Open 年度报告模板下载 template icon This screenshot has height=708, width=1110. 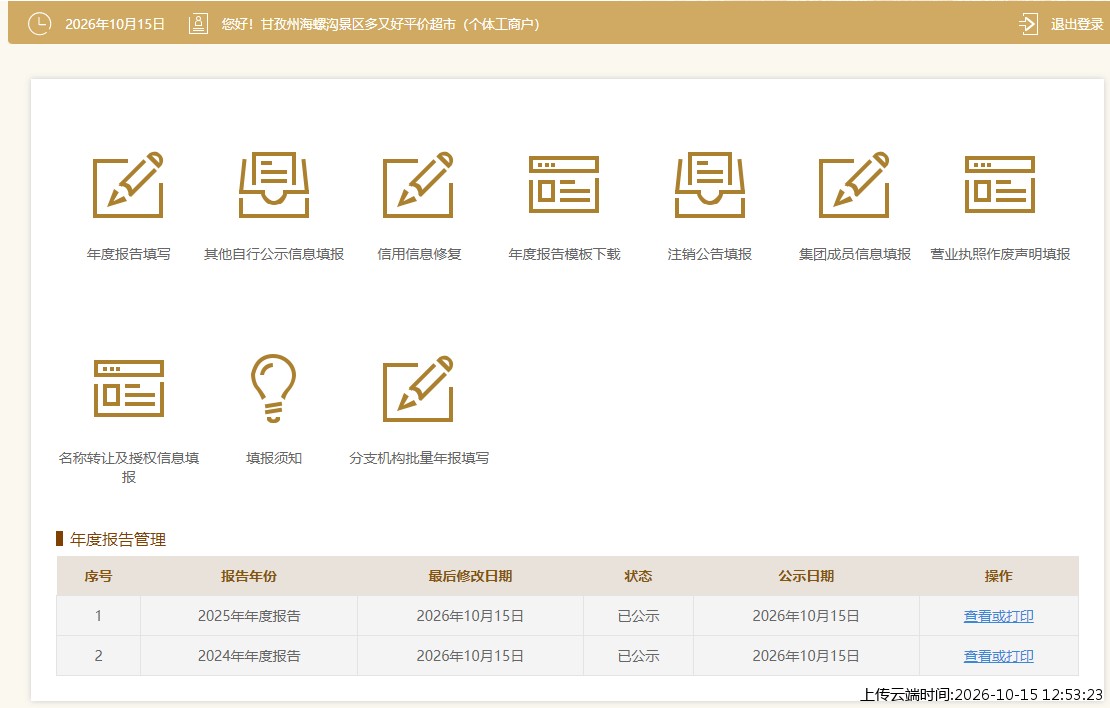pos(564,184)
